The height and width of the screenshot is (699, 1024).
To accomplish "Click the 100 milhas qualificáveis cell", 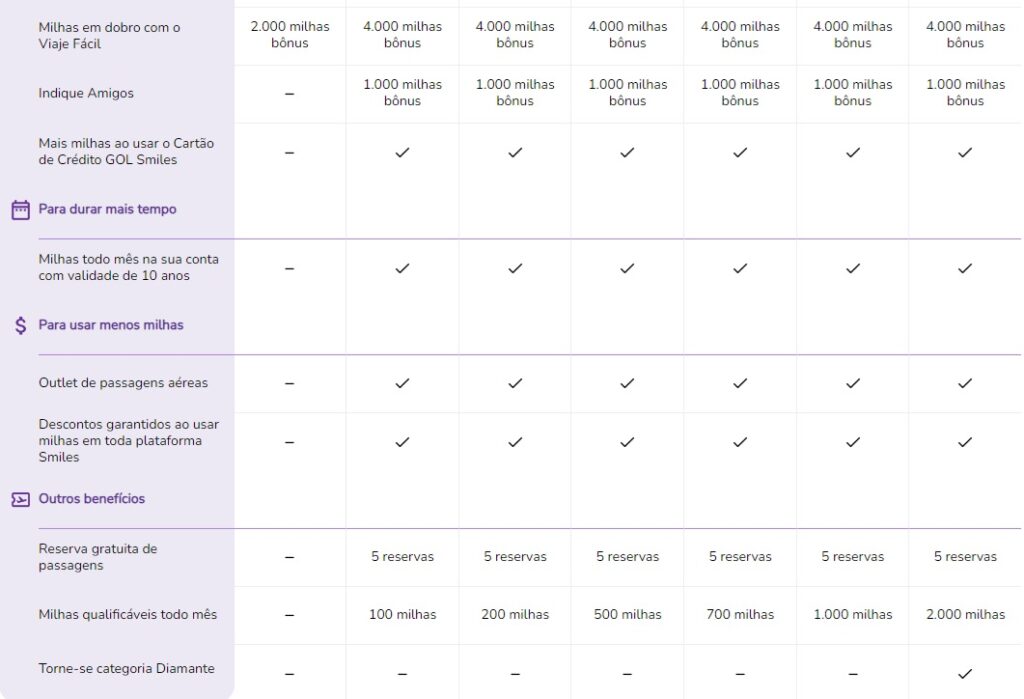I will pyautogui.click(x=402, y=614).
